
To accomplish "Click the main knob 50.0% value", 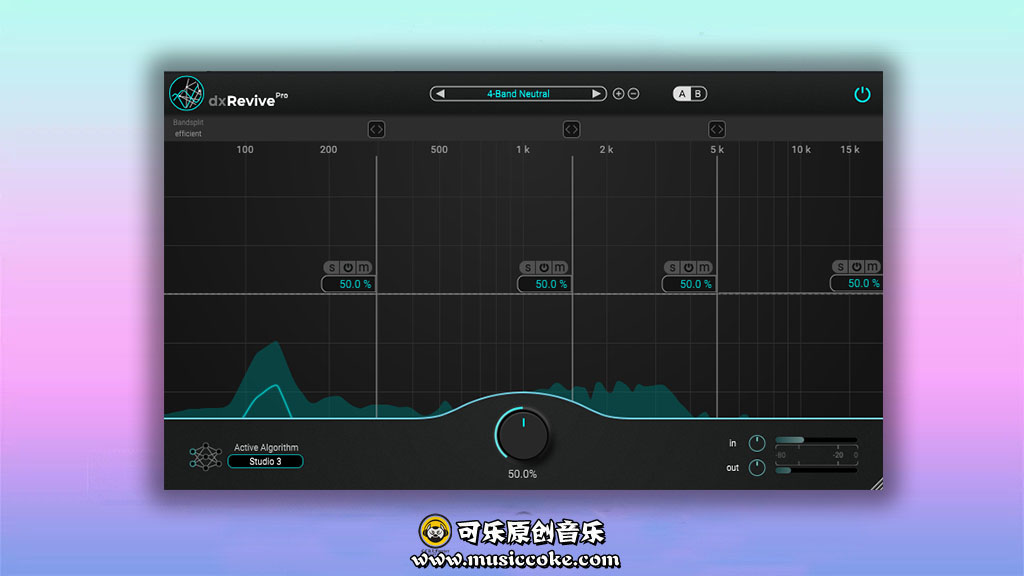I will click(x=522, y=474).
